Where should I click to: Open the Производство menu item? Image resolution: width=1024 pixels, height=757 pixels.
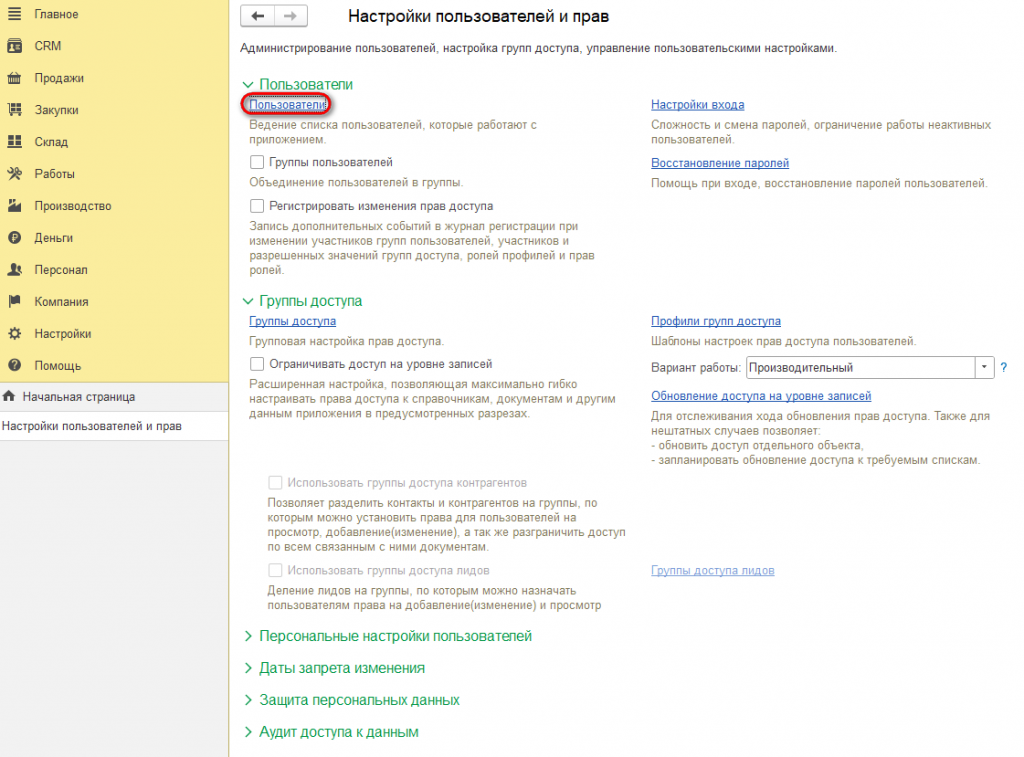coord(72,206)
